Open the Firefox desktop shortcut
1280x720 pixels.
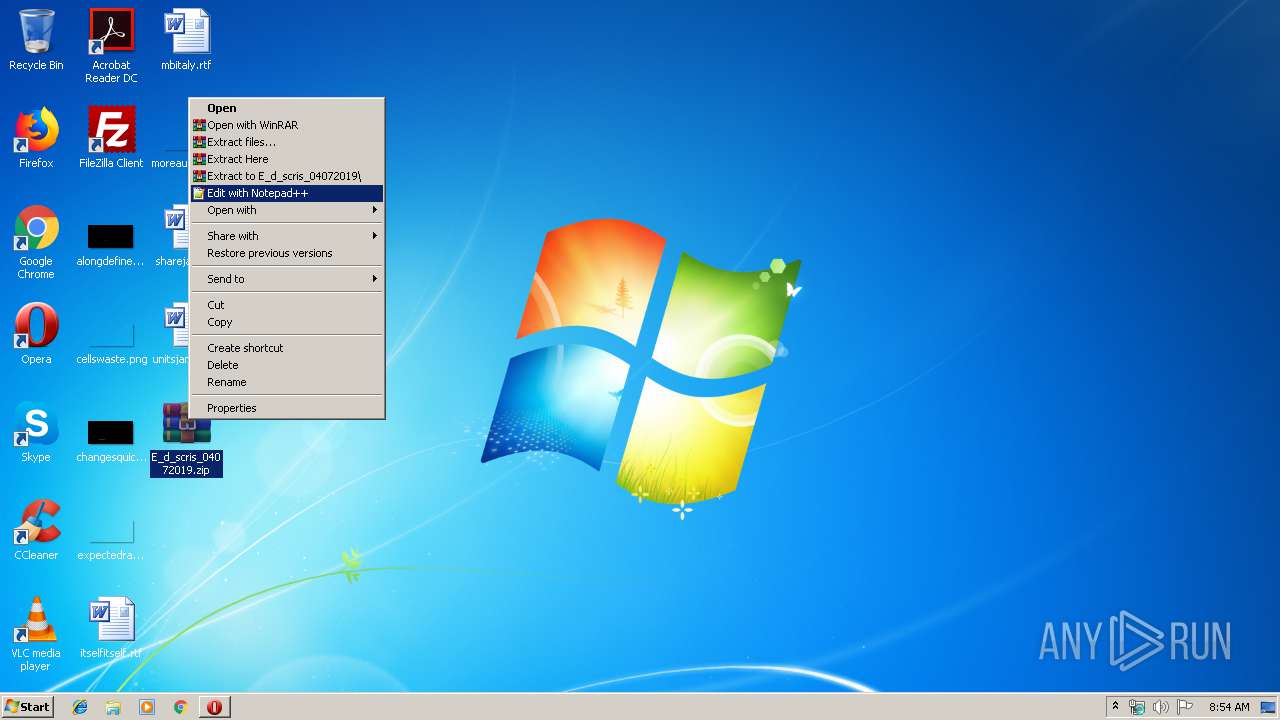[x=36, y=138]
